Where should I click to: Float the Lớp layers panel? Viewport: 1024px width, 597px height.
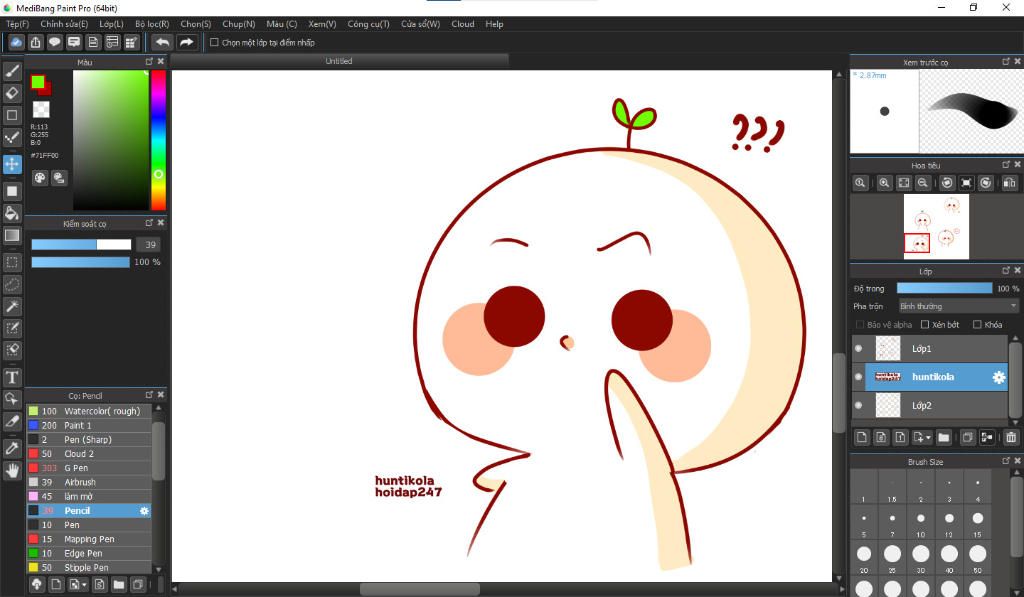(1006, 270)
